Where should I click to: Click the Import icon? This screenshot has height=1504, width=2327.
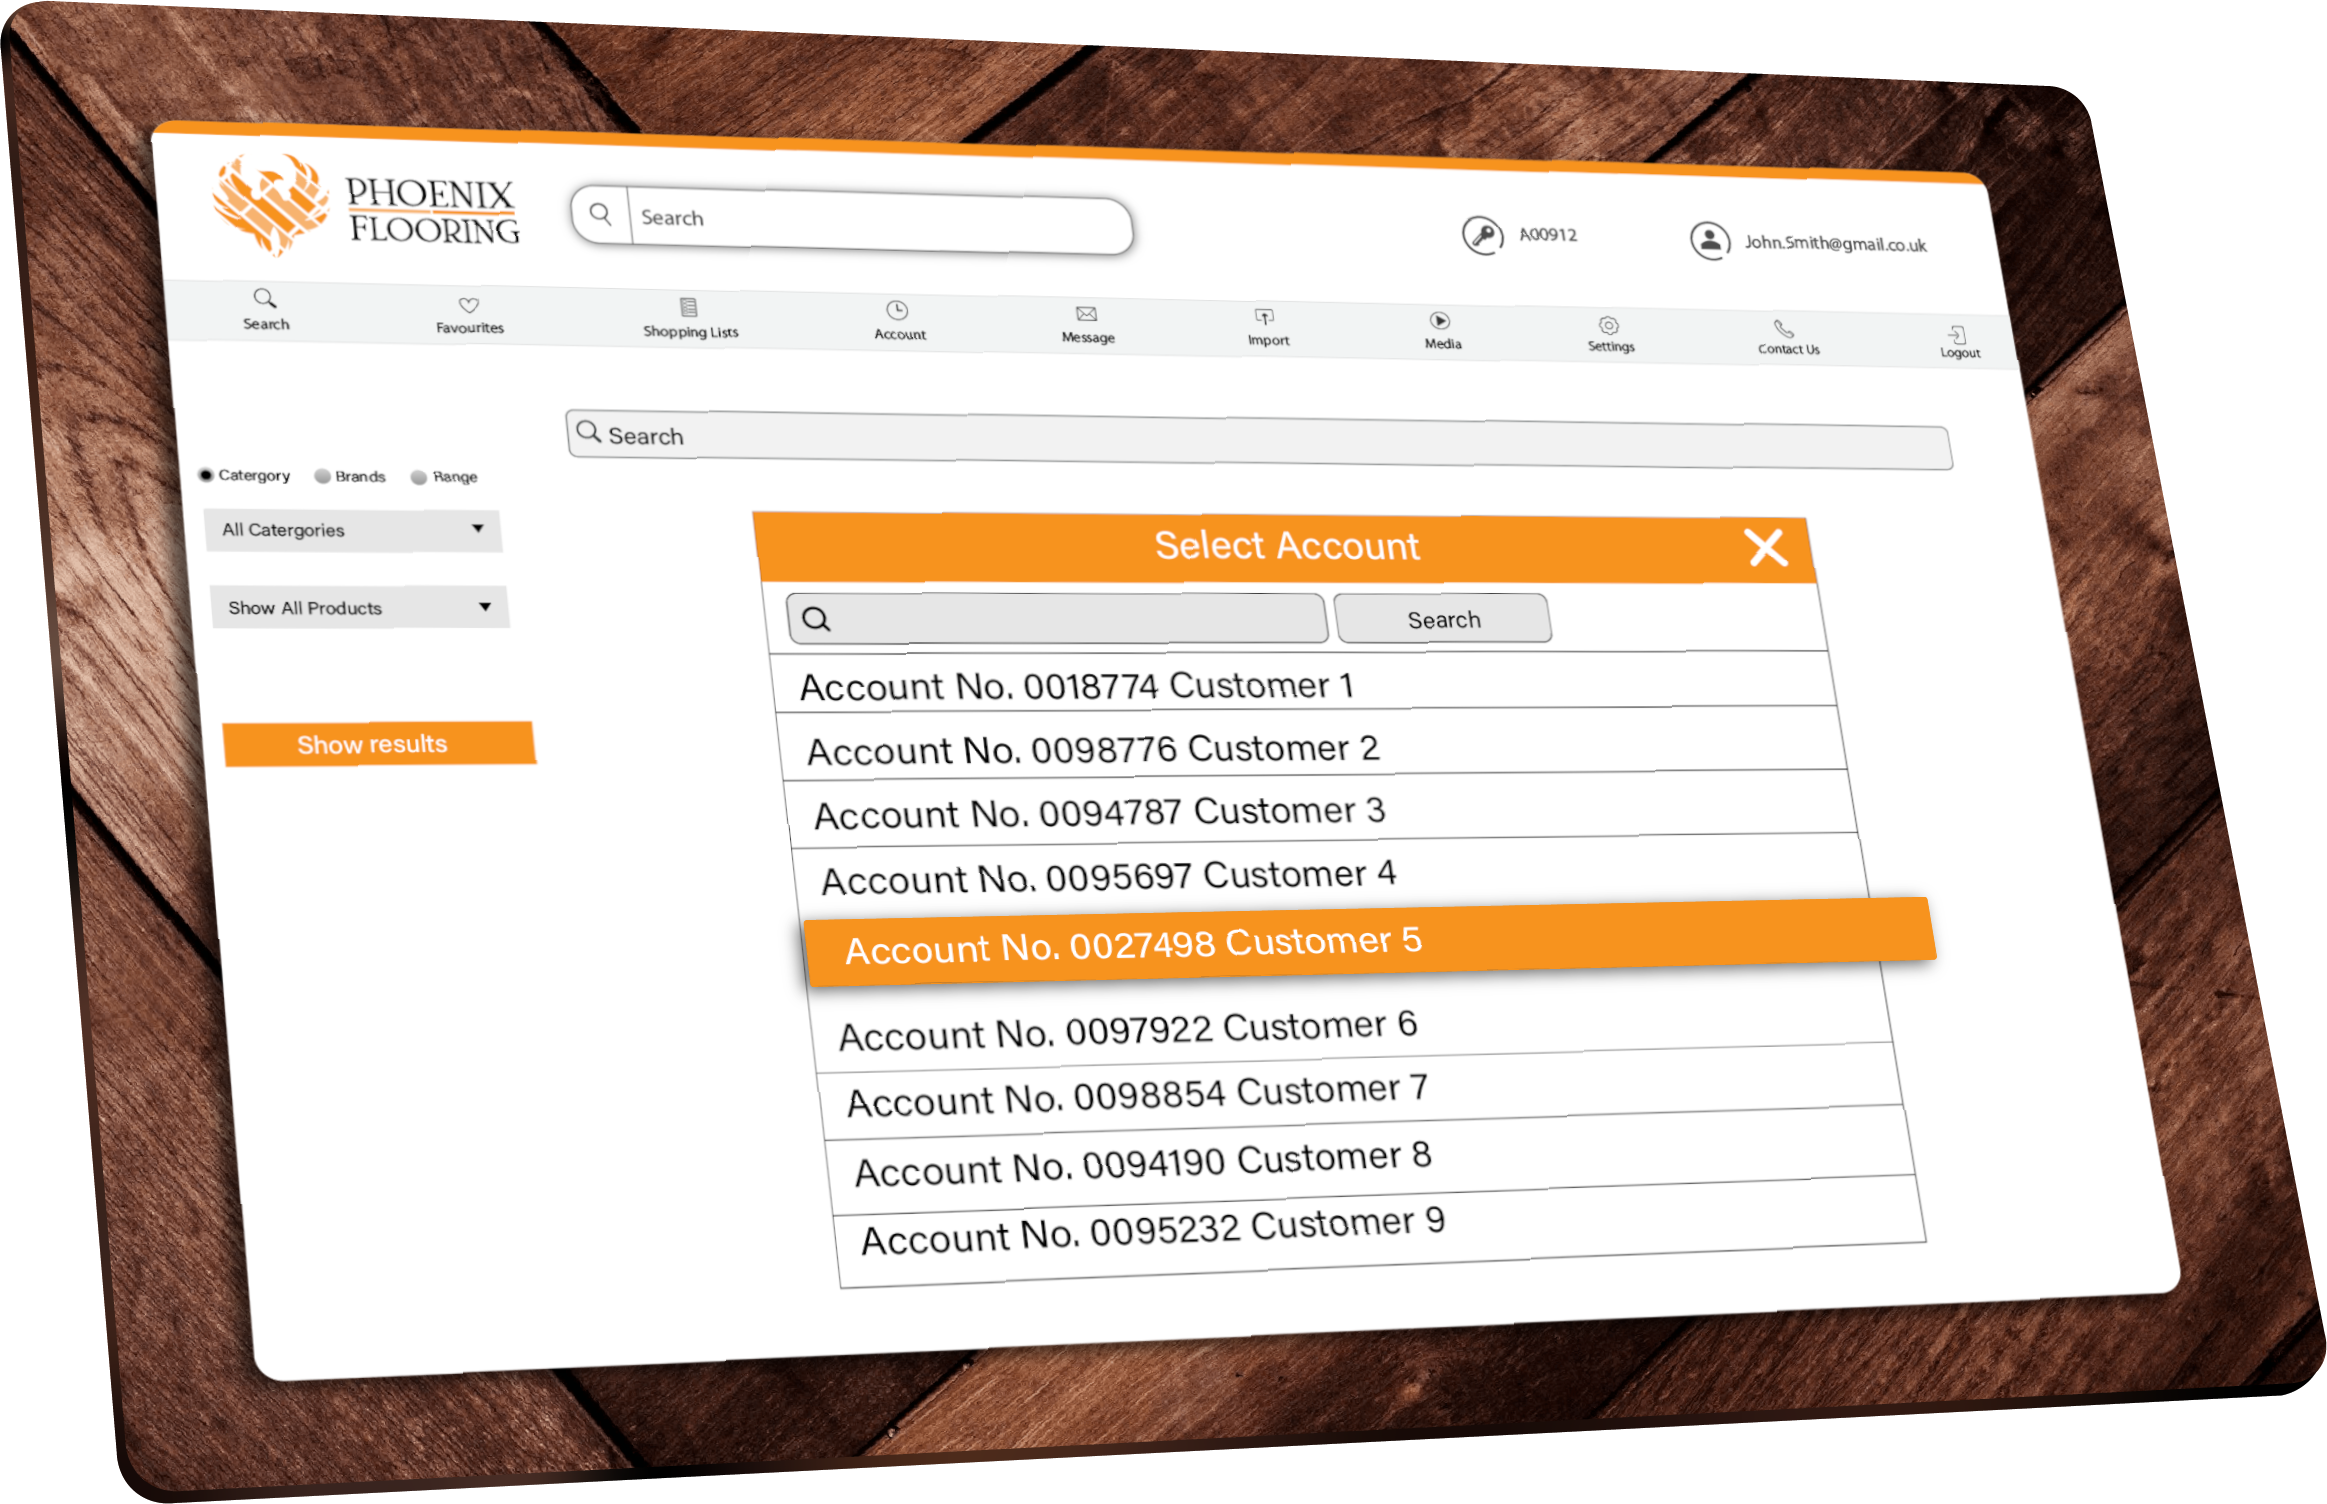point(1264,318)
